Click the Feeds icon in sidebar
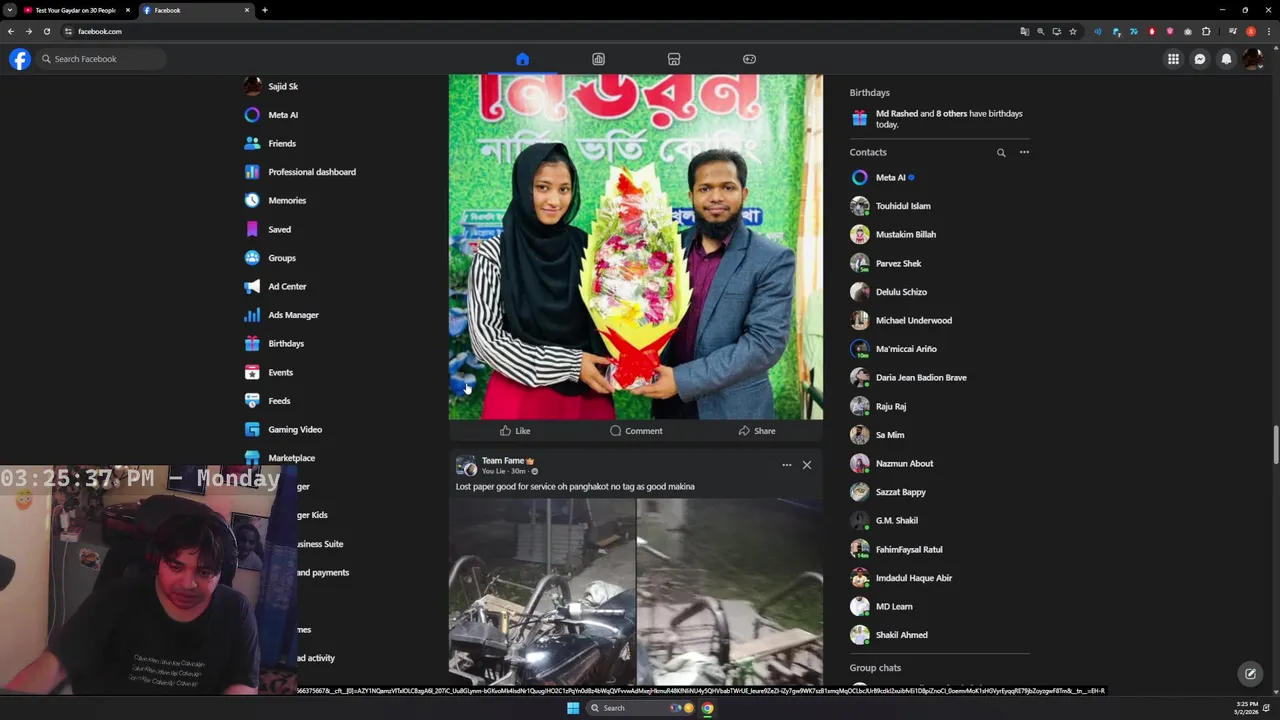Image resolution: width=1280 pixels, height=720 pixels. (x=252, y=401)
